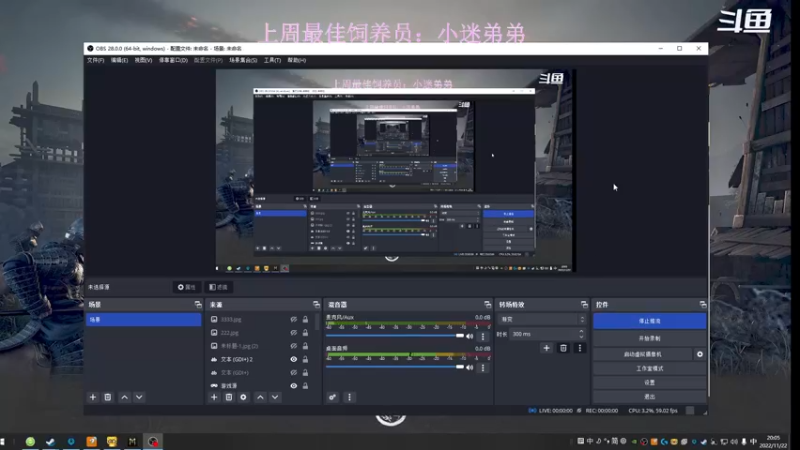Viewport: 800px width, 450px height.
Task: Click the 退出 exit button
Action: [x=649, y=397]
